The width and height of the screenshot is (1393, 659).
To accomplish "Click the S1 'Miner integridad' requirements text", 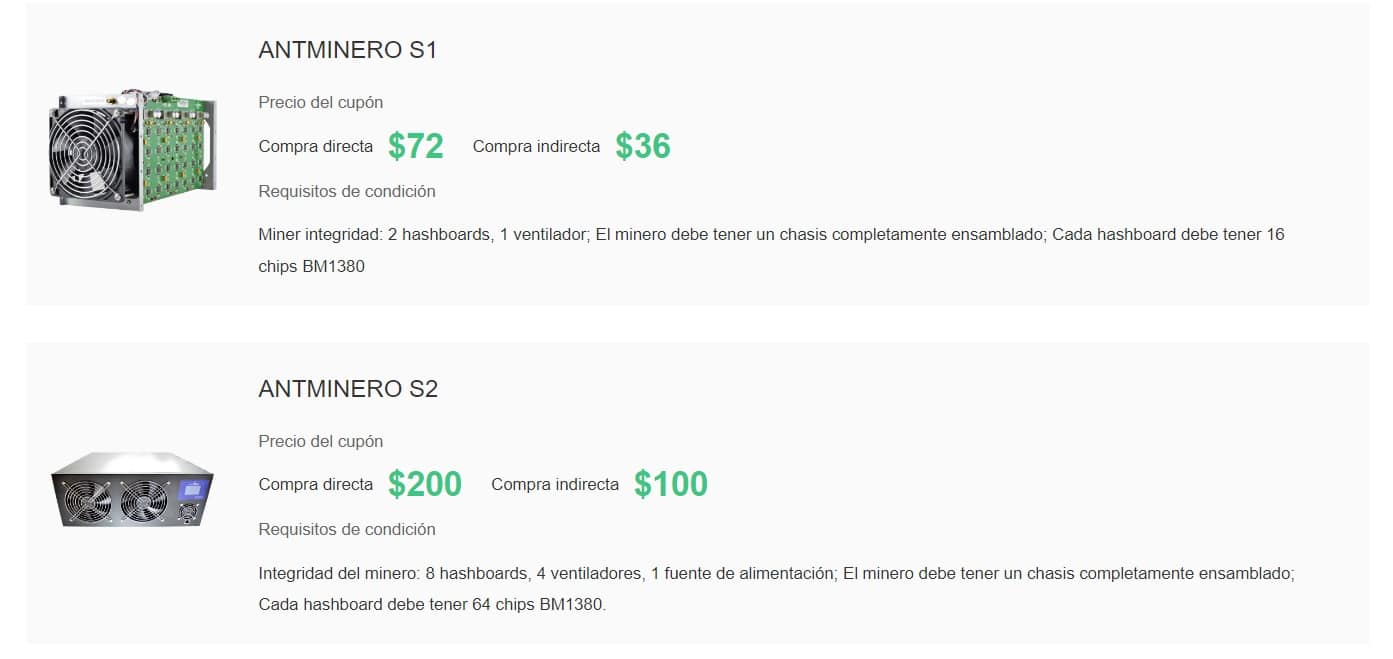I will click(771, 250).
